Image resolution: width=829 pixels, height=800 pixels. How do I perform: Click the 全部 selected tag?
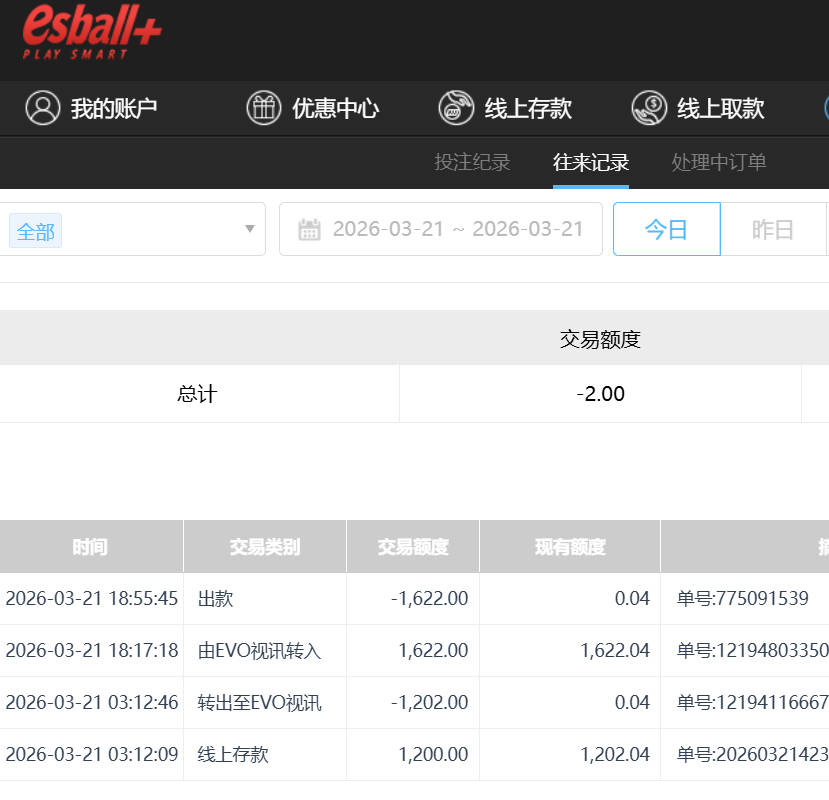(35, 232)
